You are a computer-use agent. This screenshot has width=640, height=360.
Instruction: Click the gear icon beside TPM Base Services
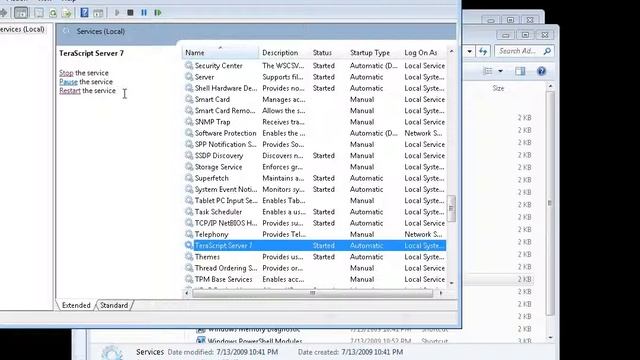pos(189,279)
